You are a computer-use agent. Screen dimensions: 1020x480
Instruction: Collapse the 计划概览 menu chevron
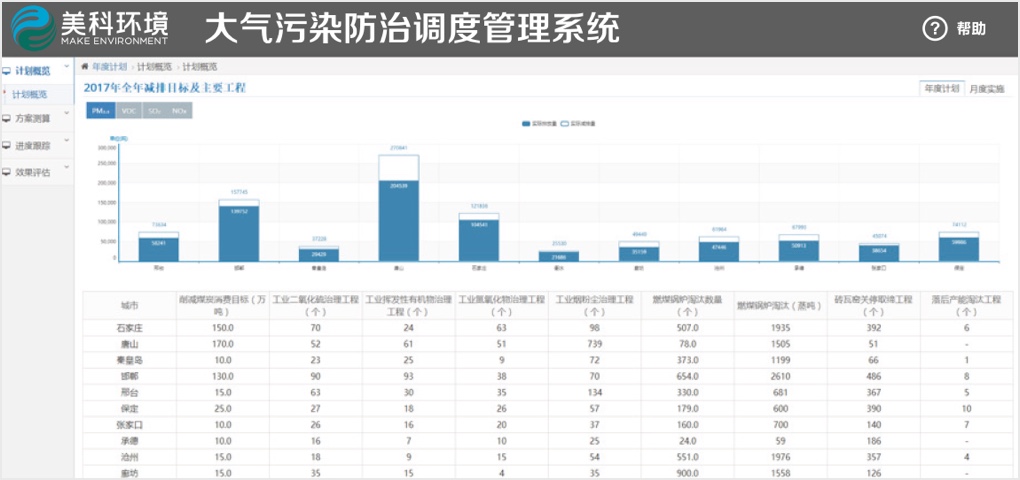(67, 68)
